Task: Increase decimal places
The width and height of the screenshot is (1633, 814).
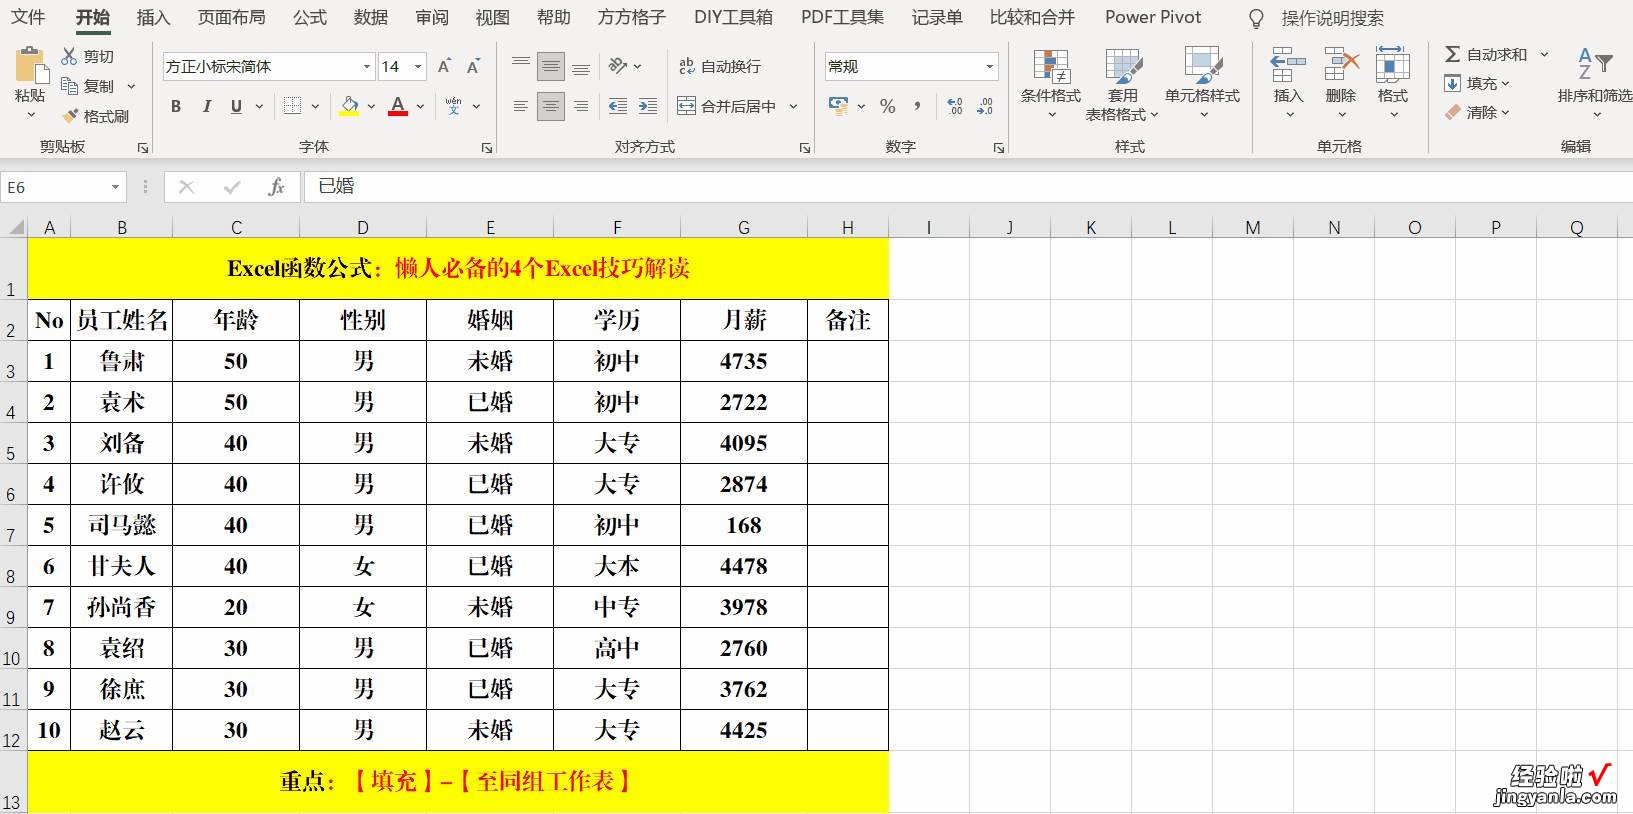Action: (x=955, y=106)
